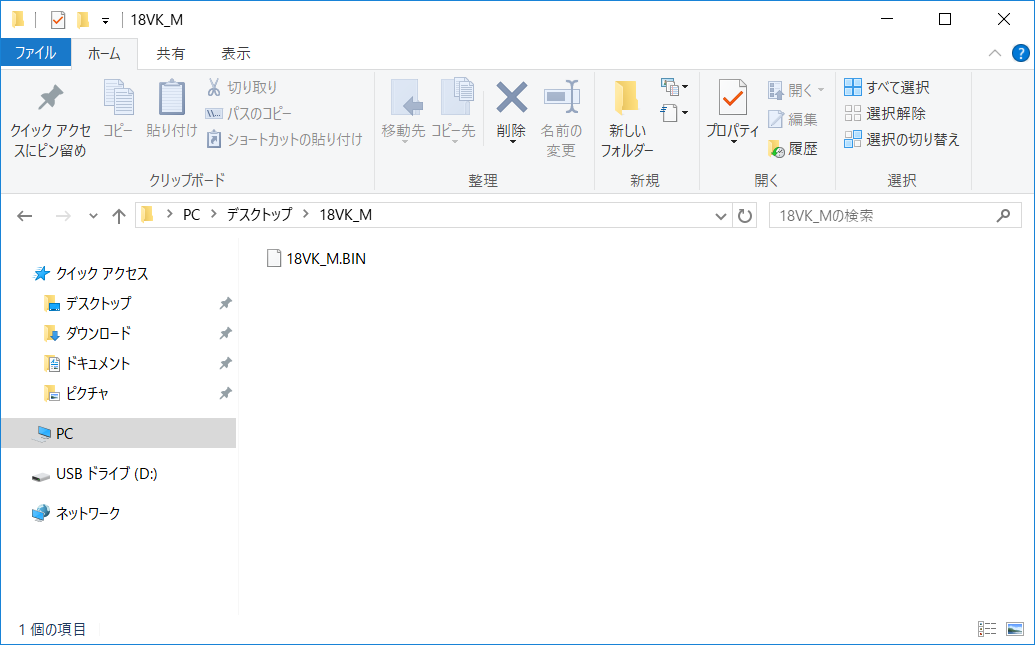1035x645 pixels.
Task: Switch to large icons view in status bar
Action: [x=1015, y=629]
